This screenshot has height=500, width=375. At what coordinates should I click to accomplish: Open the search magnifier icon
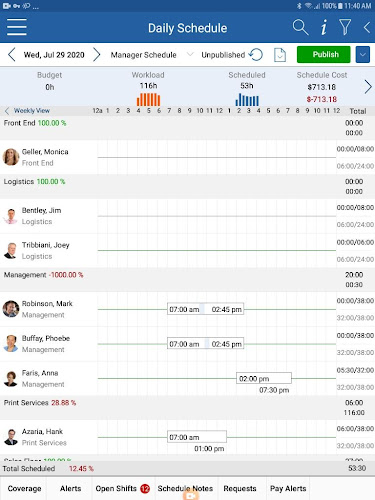(x=300, y=27)
